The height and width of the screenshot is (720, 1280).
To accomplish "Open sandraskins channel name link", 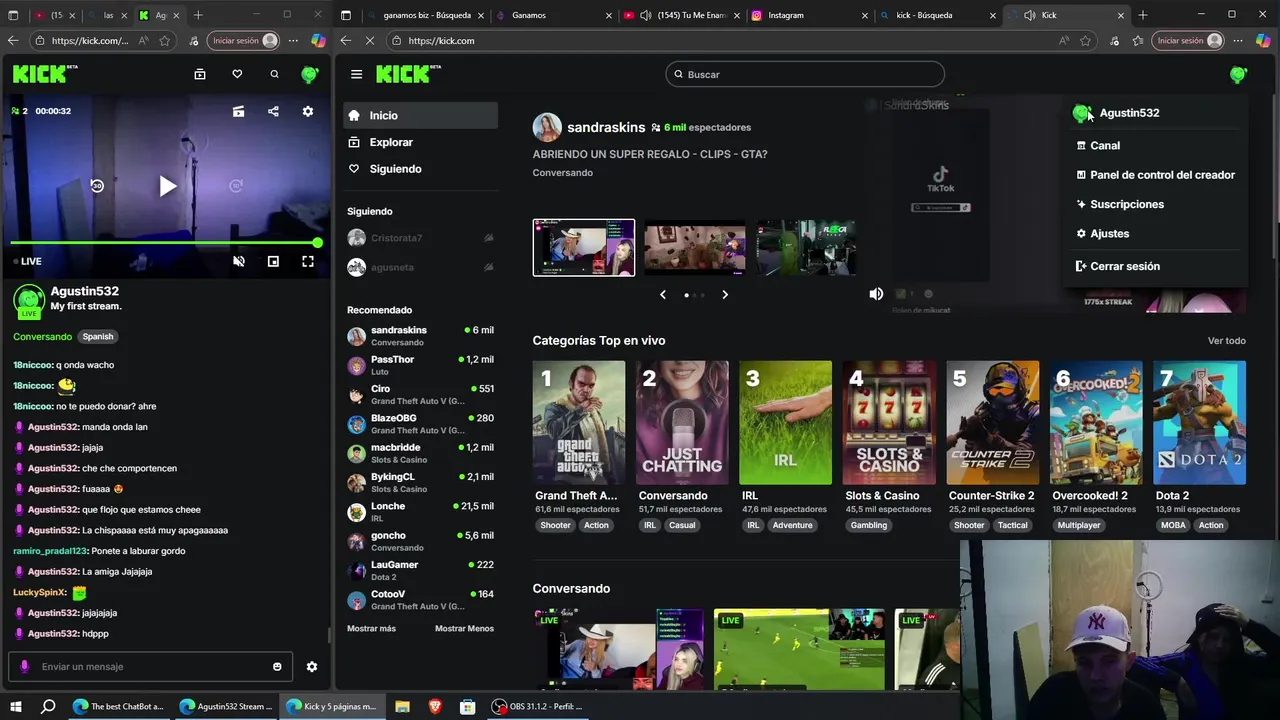I will pos(606,128).
